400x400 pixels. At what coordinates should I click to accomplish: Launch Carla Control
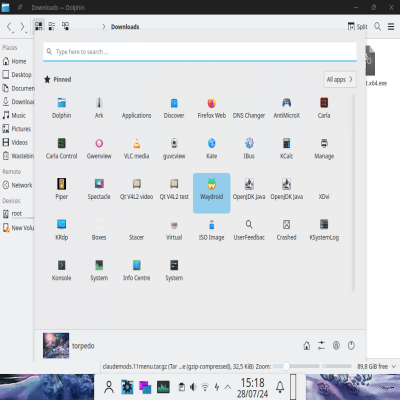[62, 149]
